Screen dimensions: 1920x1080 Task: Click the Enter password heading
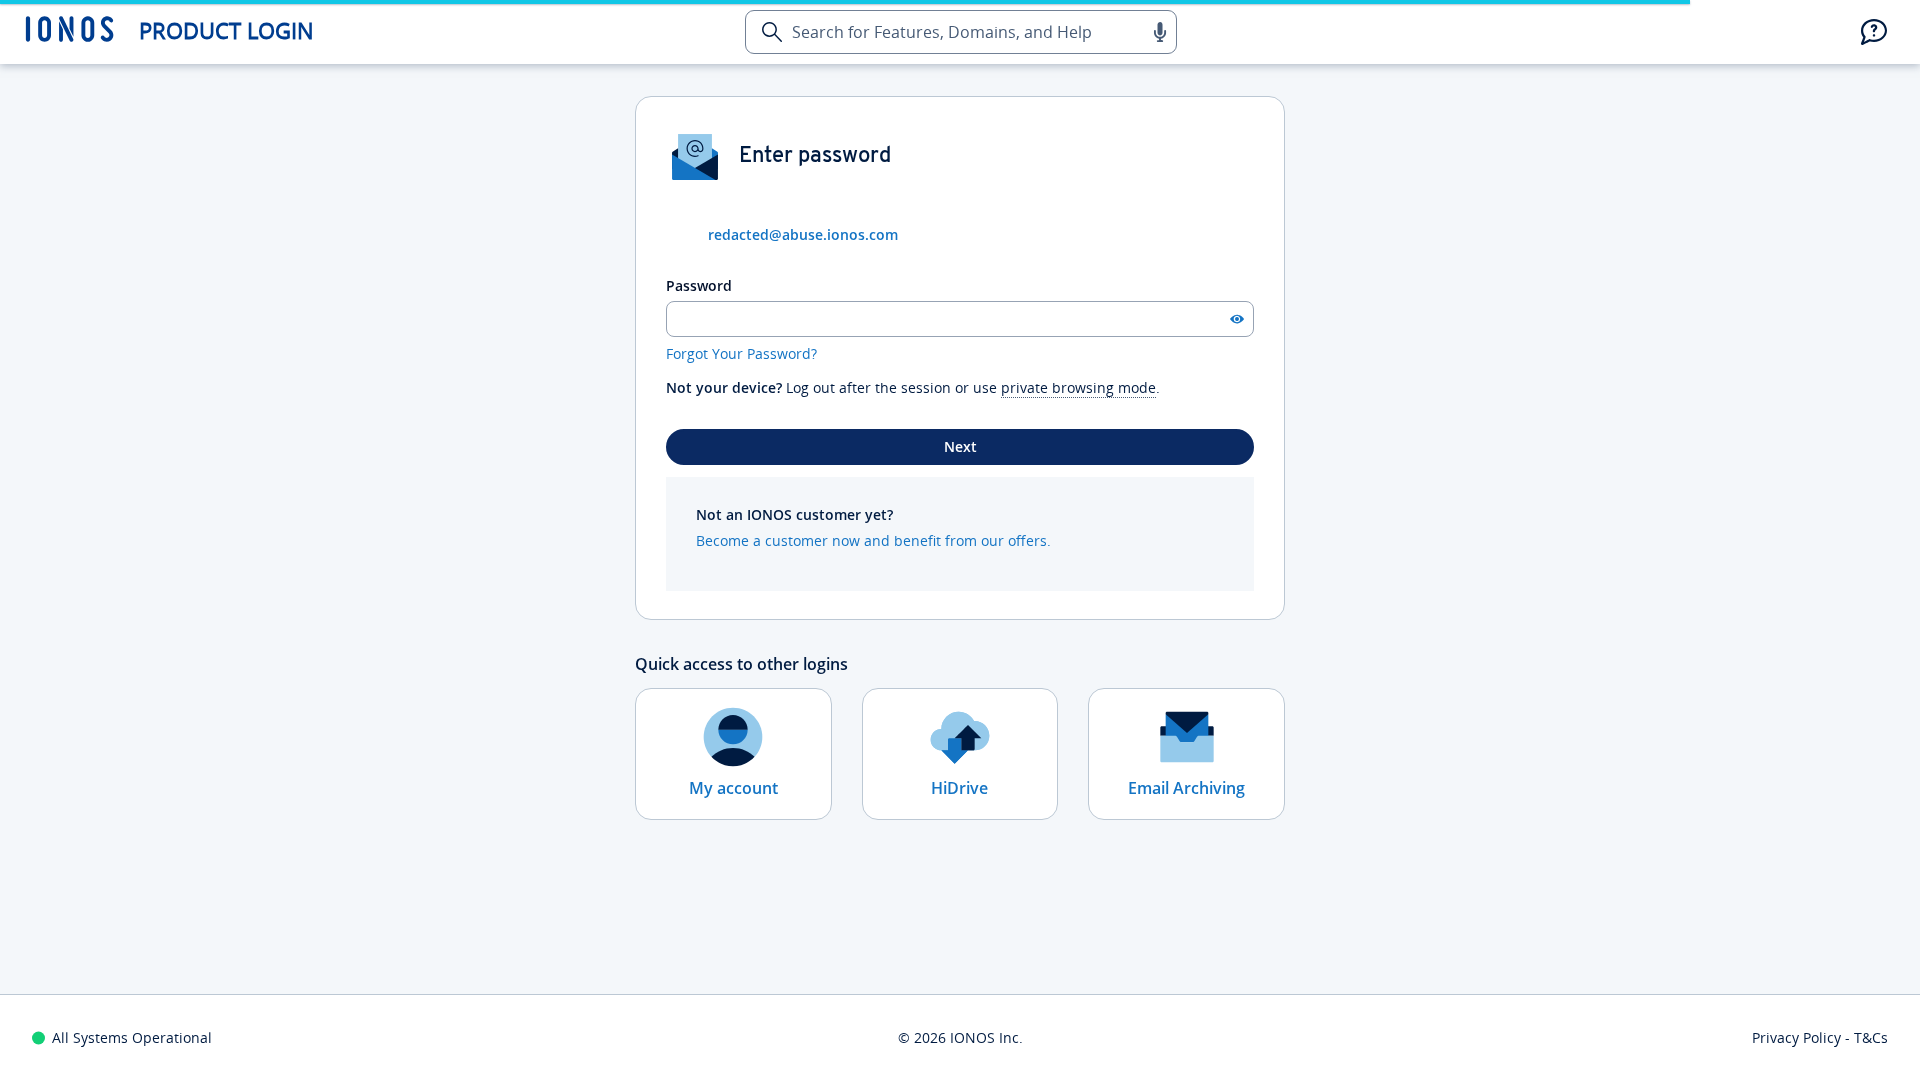pos(815,155)
